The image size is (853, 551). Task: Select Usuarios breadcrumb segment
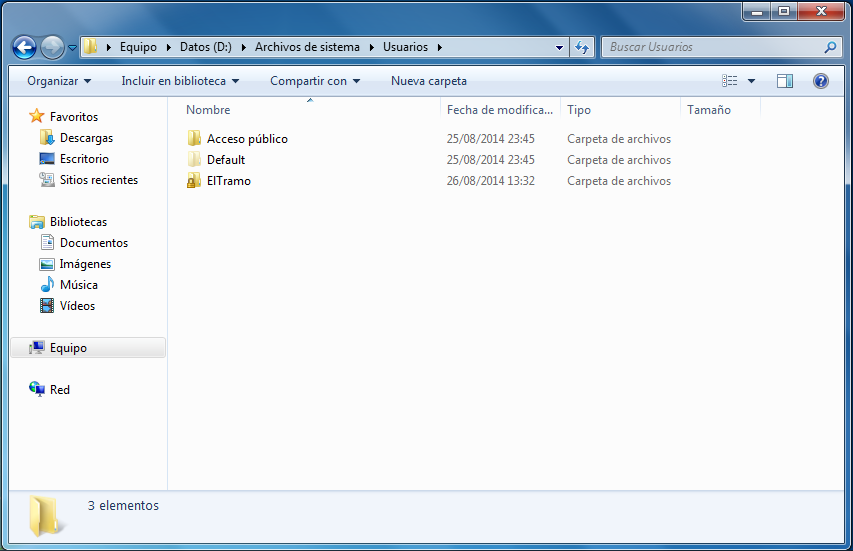pos(405,47)
